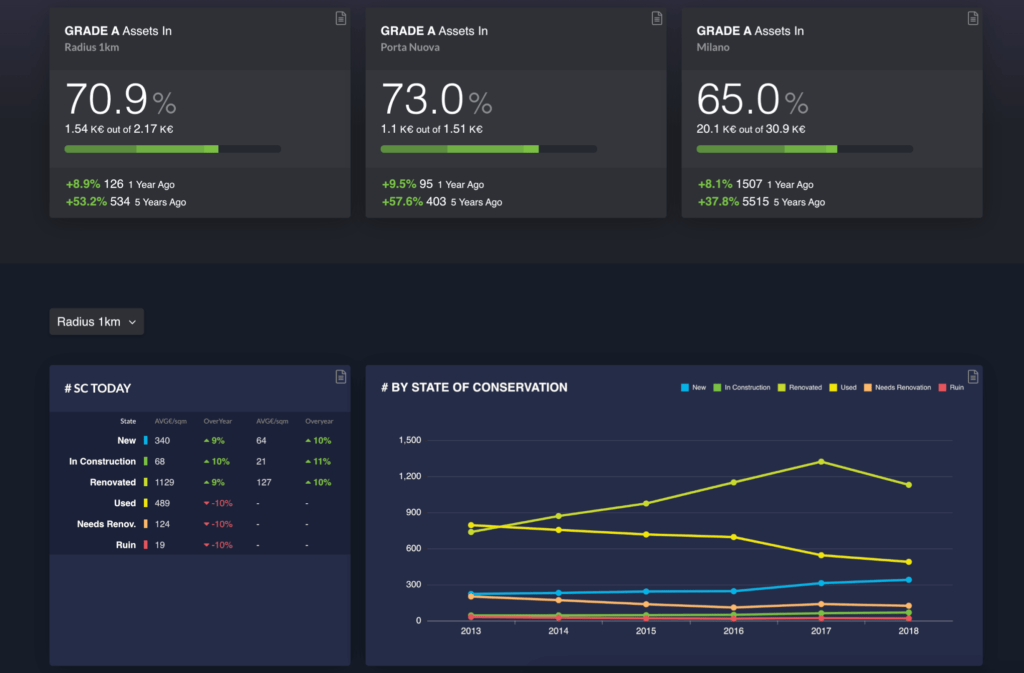This screenshot has width=1024, height=673.
Task: Toggle Needs Renovation legend entry
Action: 898,387
